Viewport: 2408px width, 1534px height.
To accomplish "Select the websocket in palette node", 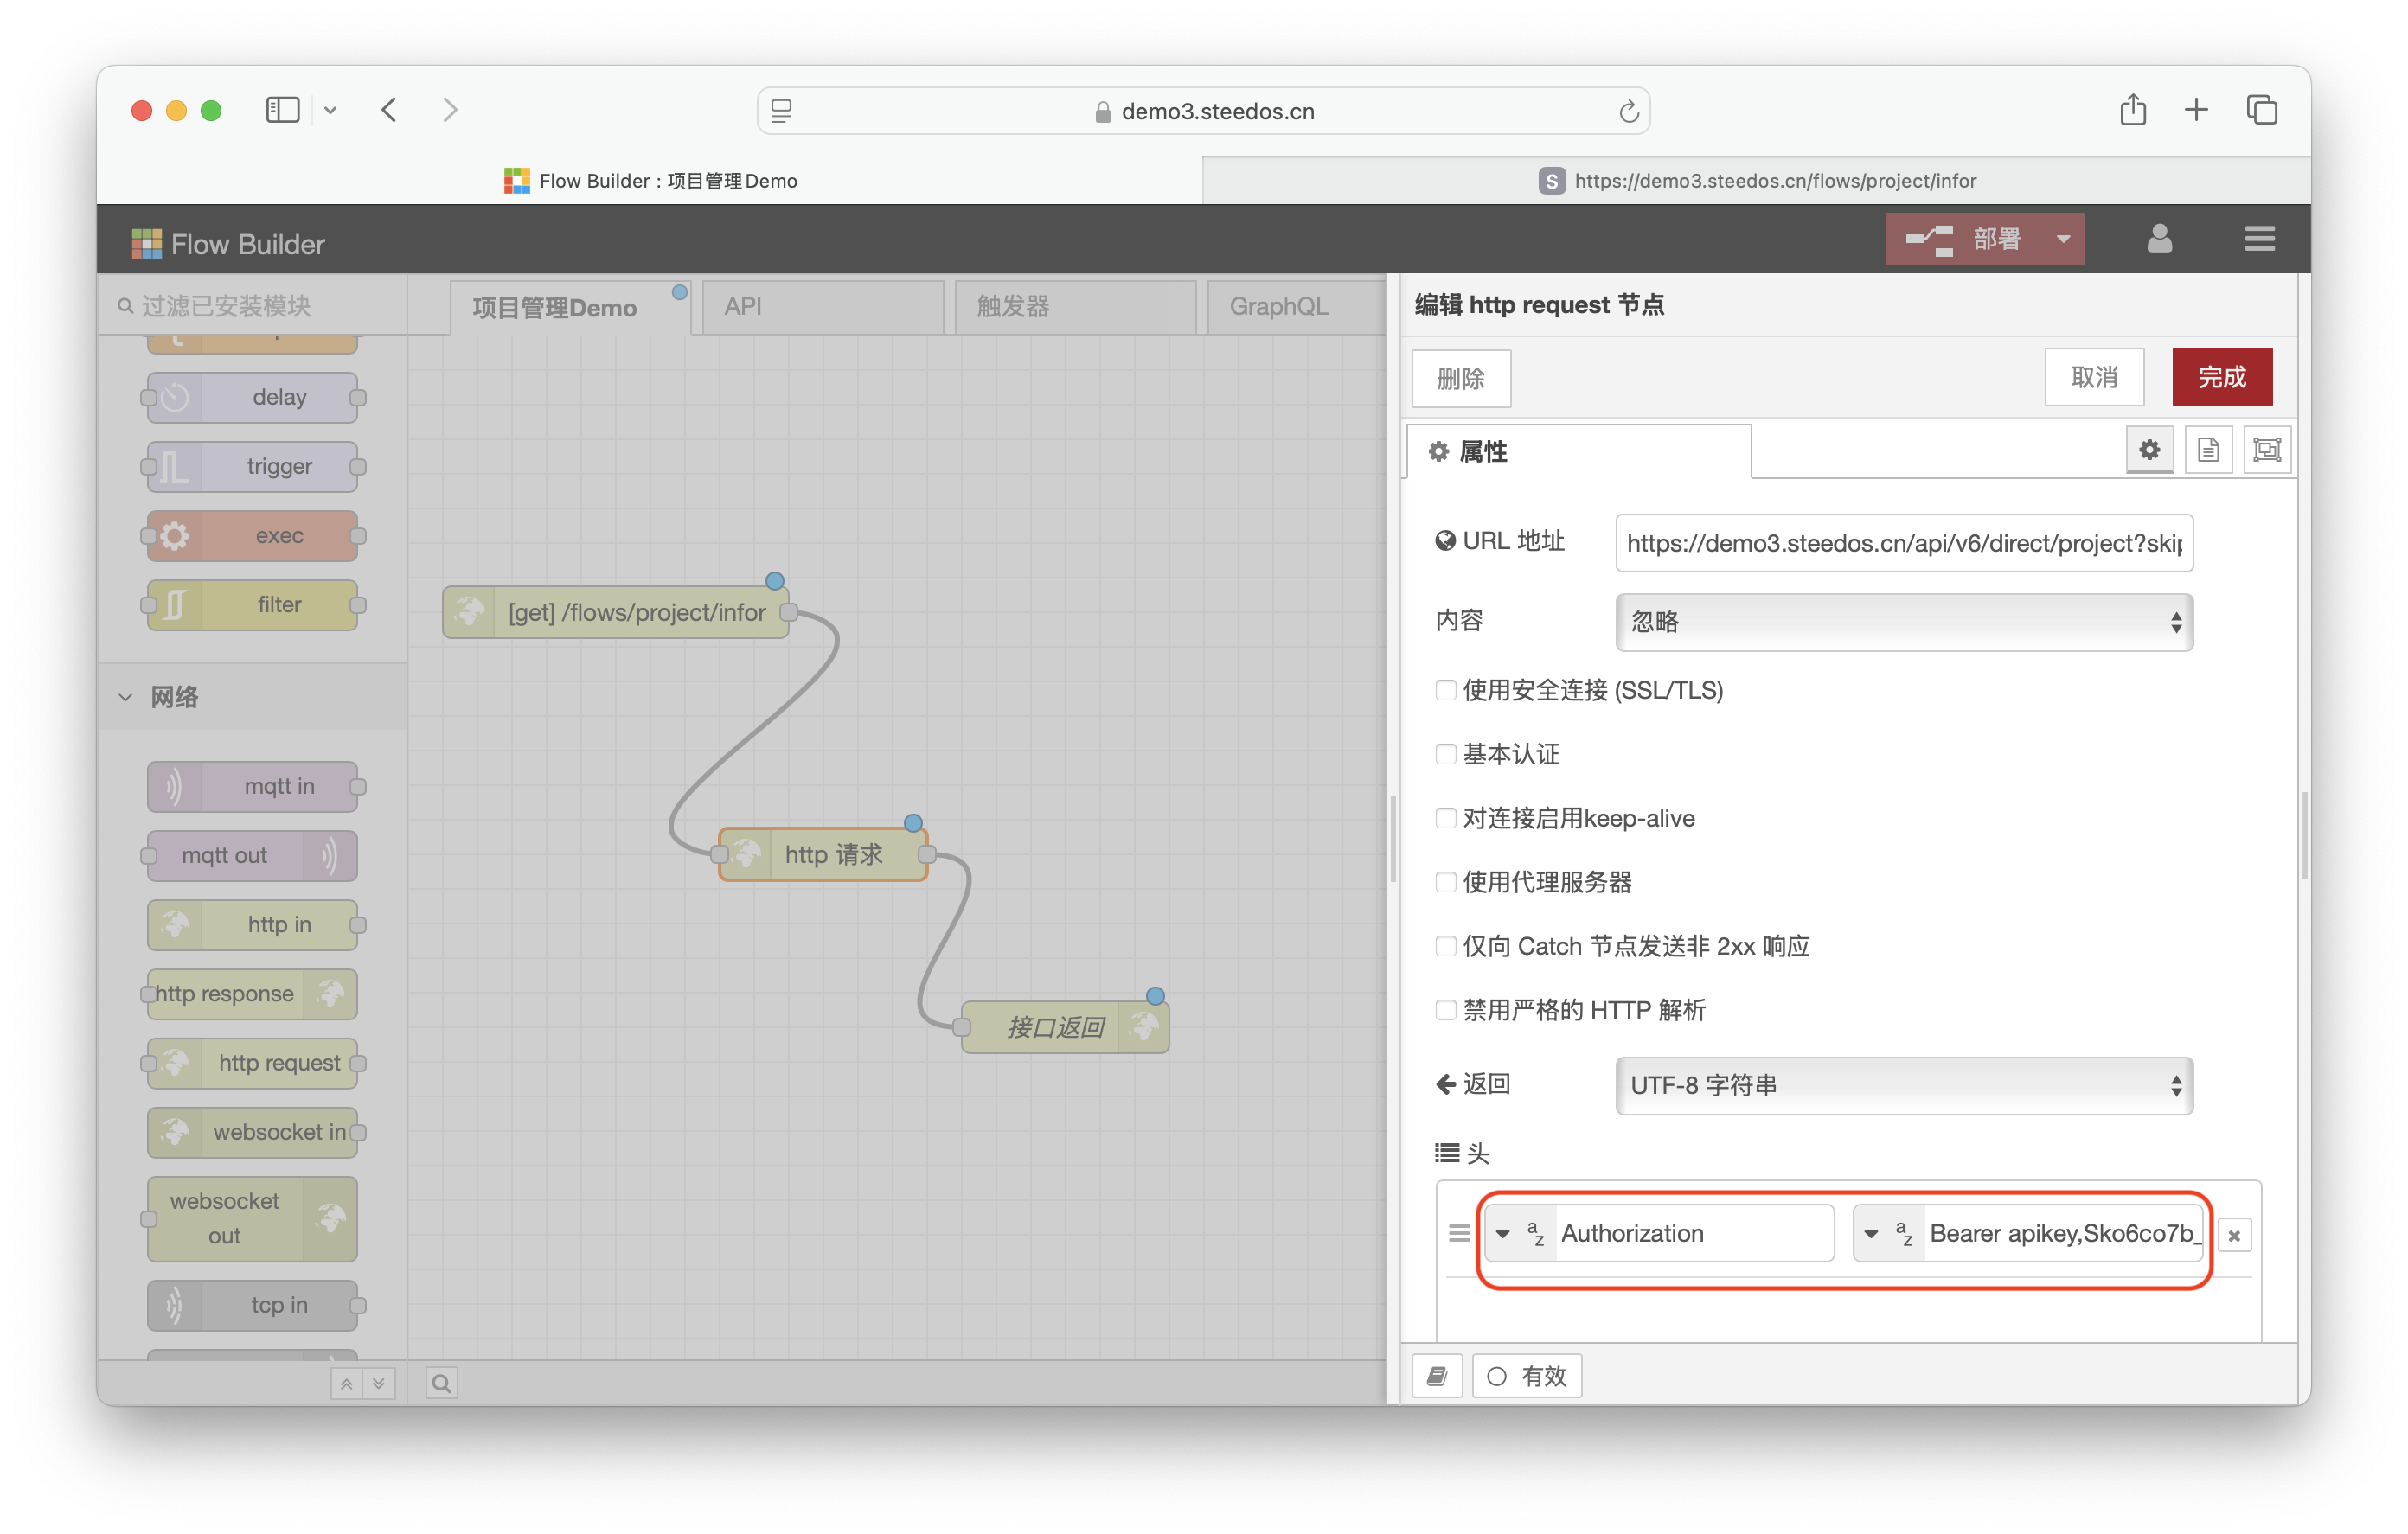I will coord(252,1132).
